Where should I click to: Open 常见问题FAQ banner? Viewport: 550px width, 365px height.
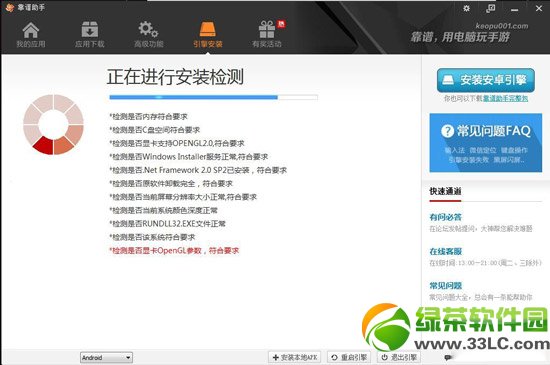coord(486,143)
